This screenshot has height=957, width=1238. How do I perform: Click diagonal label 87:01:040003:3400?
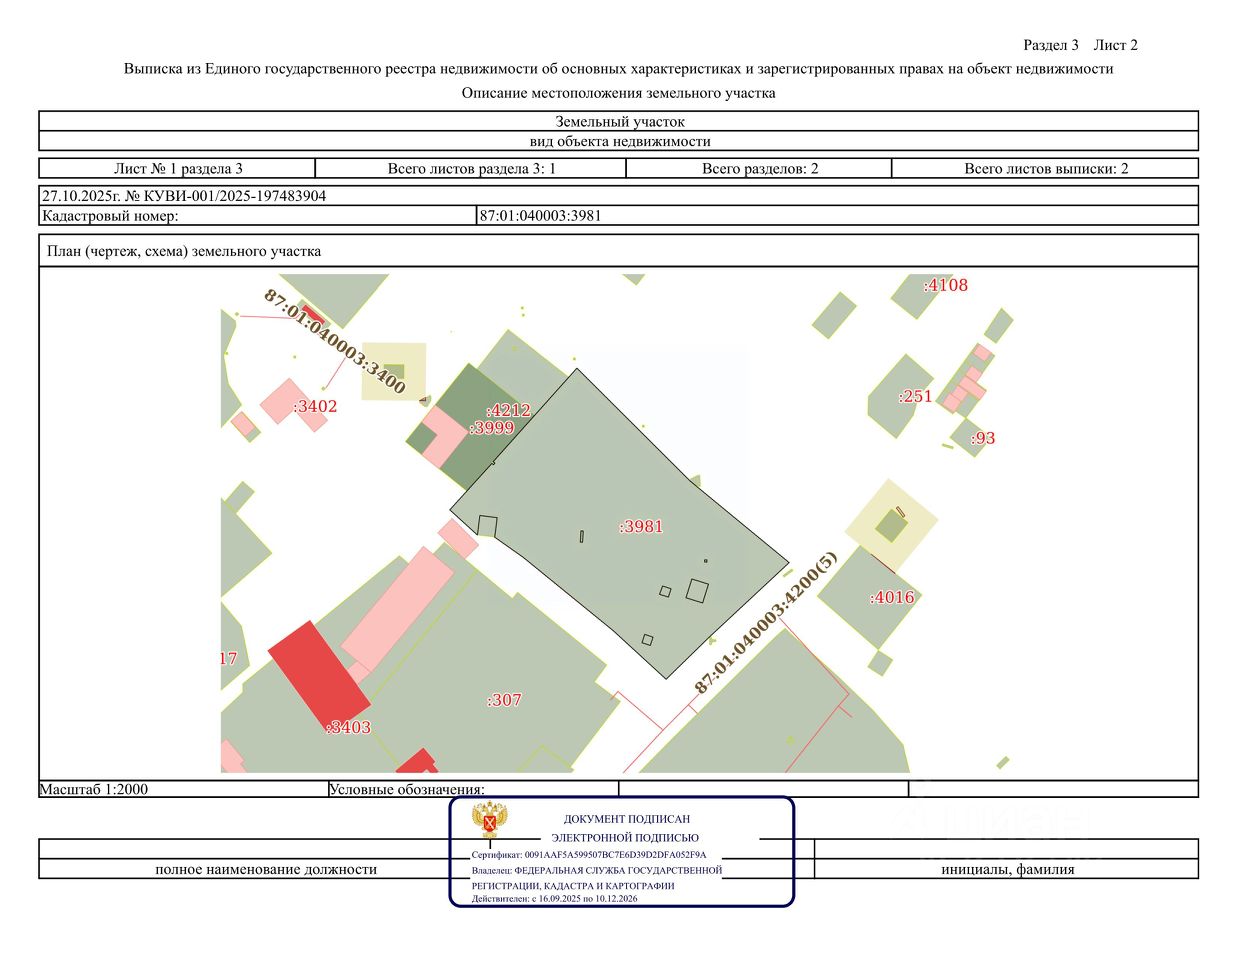click(334, 341)
